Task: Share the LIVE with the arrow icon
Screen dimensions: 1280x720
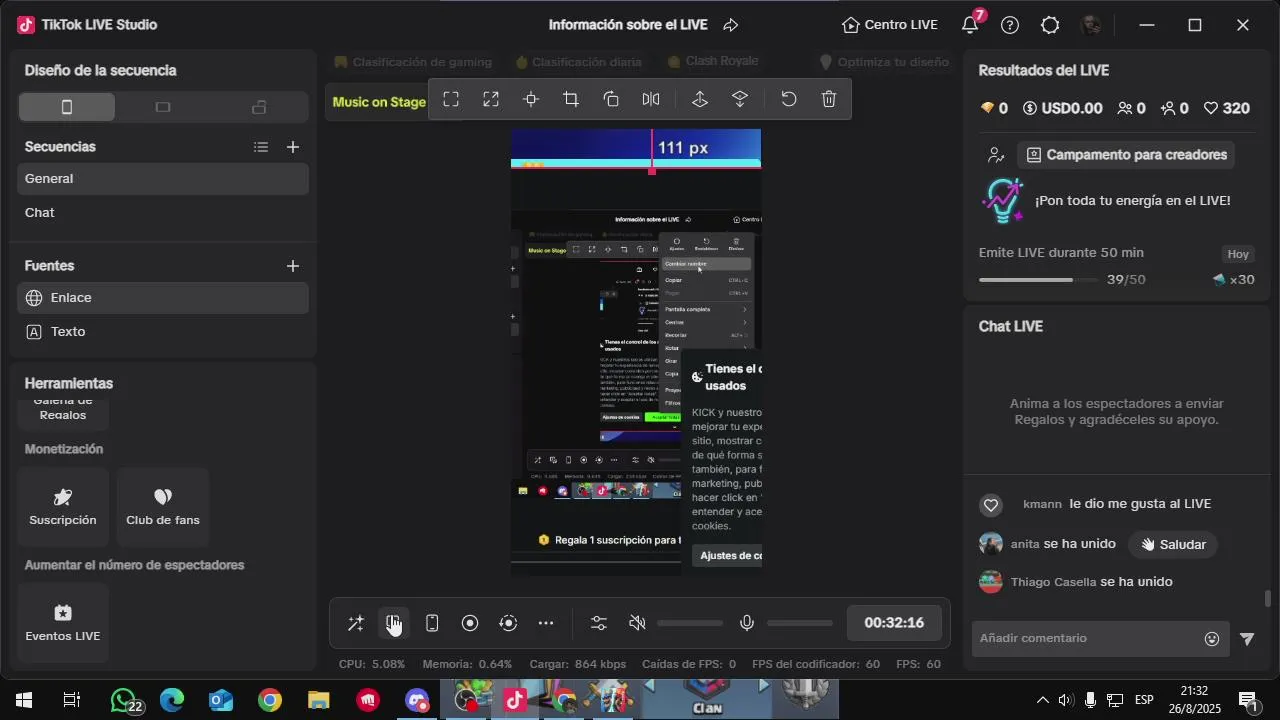Action: coord(731,25)
